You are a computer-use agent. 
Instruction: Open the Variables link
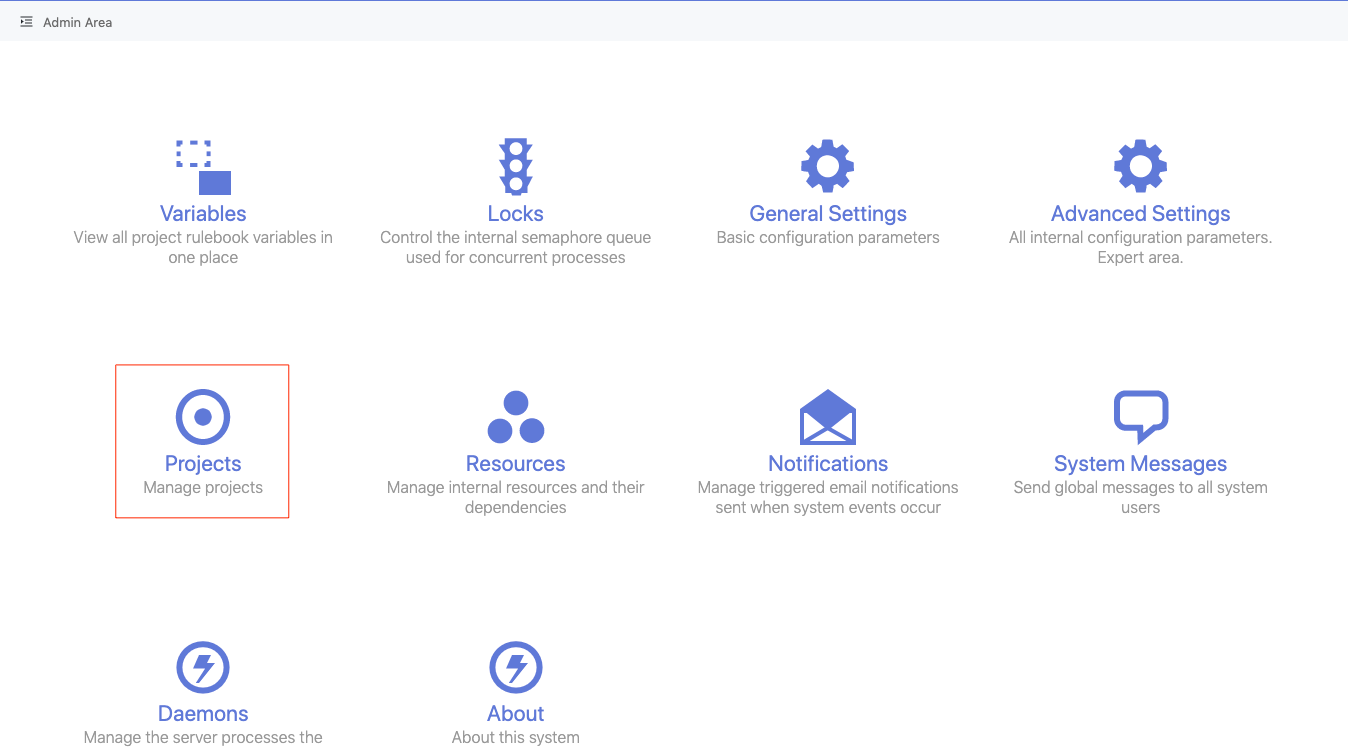(x=203, y=213)
